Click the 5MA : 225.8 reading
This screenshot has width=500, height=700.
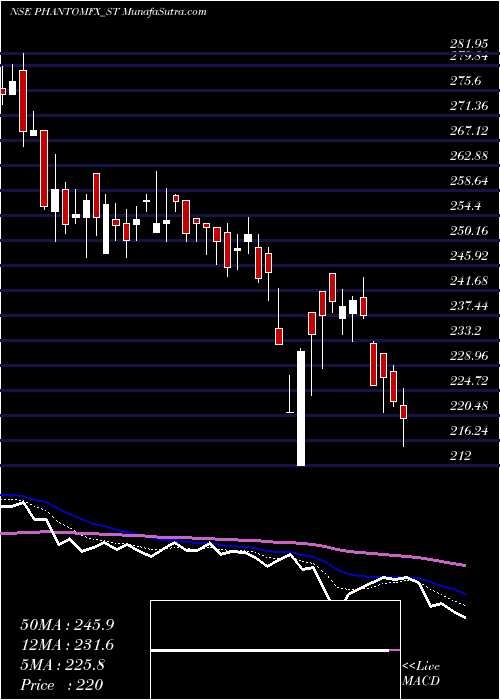pyautogui.click(x=62, y=665)
